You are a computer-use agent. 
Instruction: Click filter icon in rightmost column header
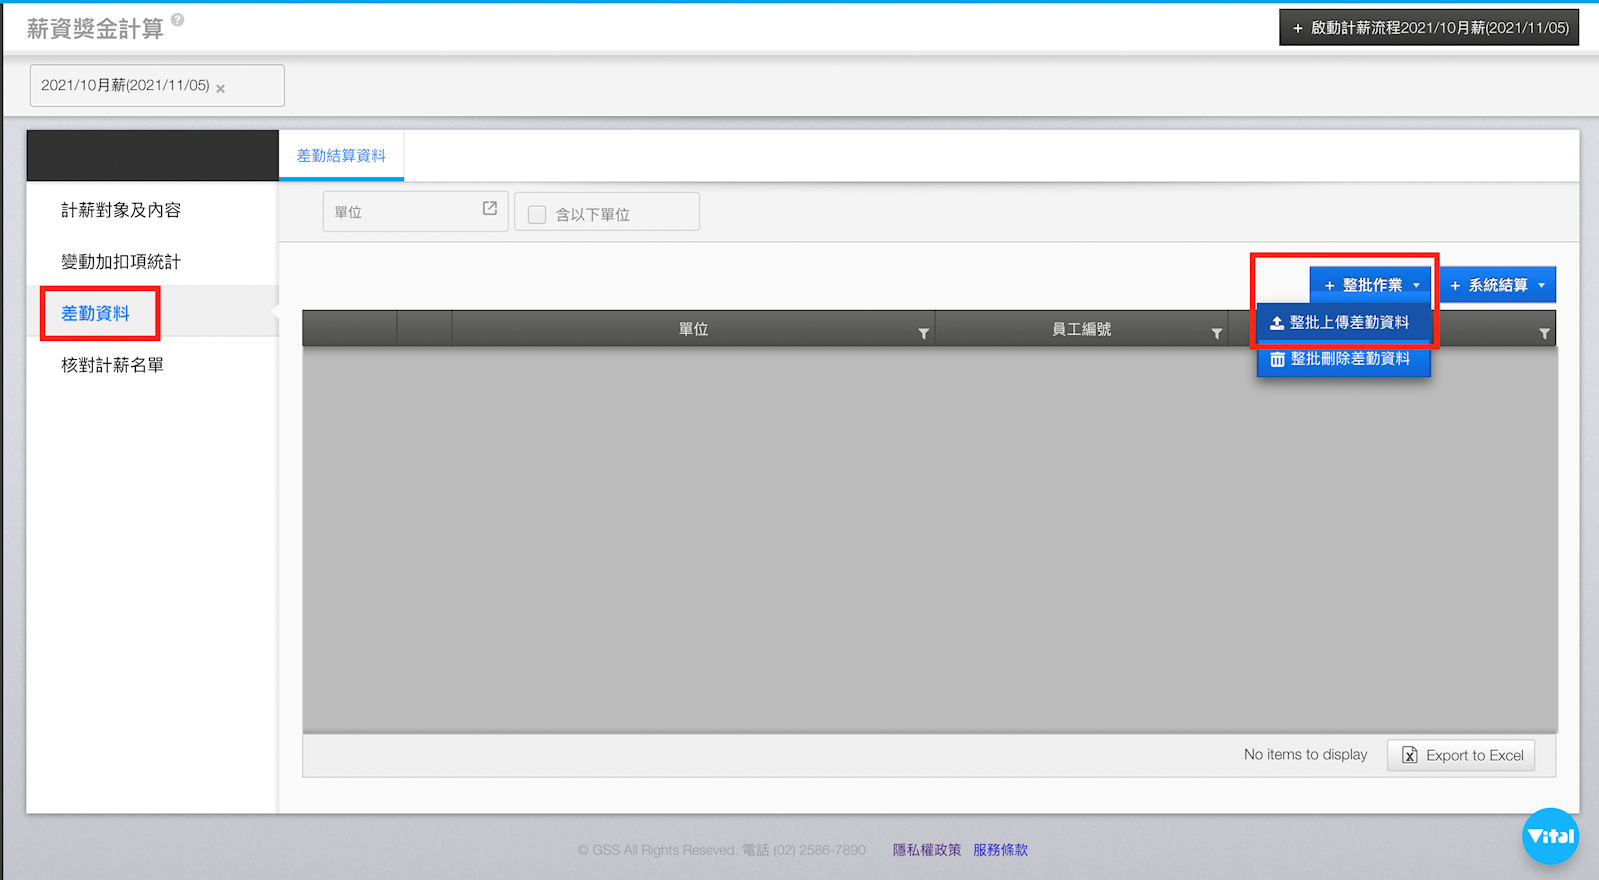(x=1544, y=334)
